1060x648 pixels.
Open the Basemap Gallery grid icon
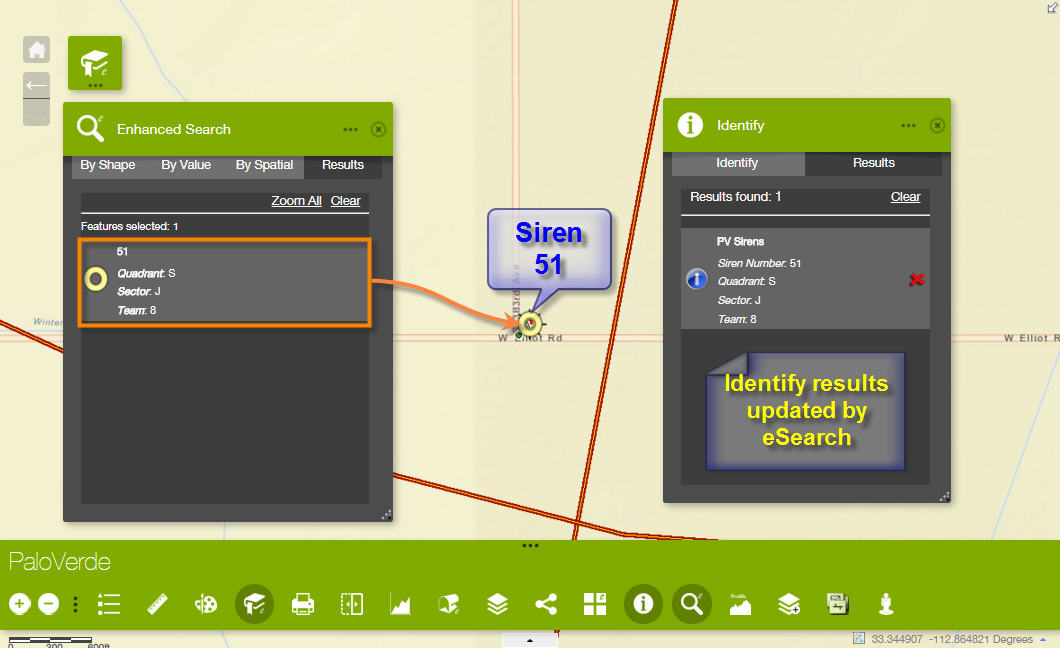(x=595, y=603)
